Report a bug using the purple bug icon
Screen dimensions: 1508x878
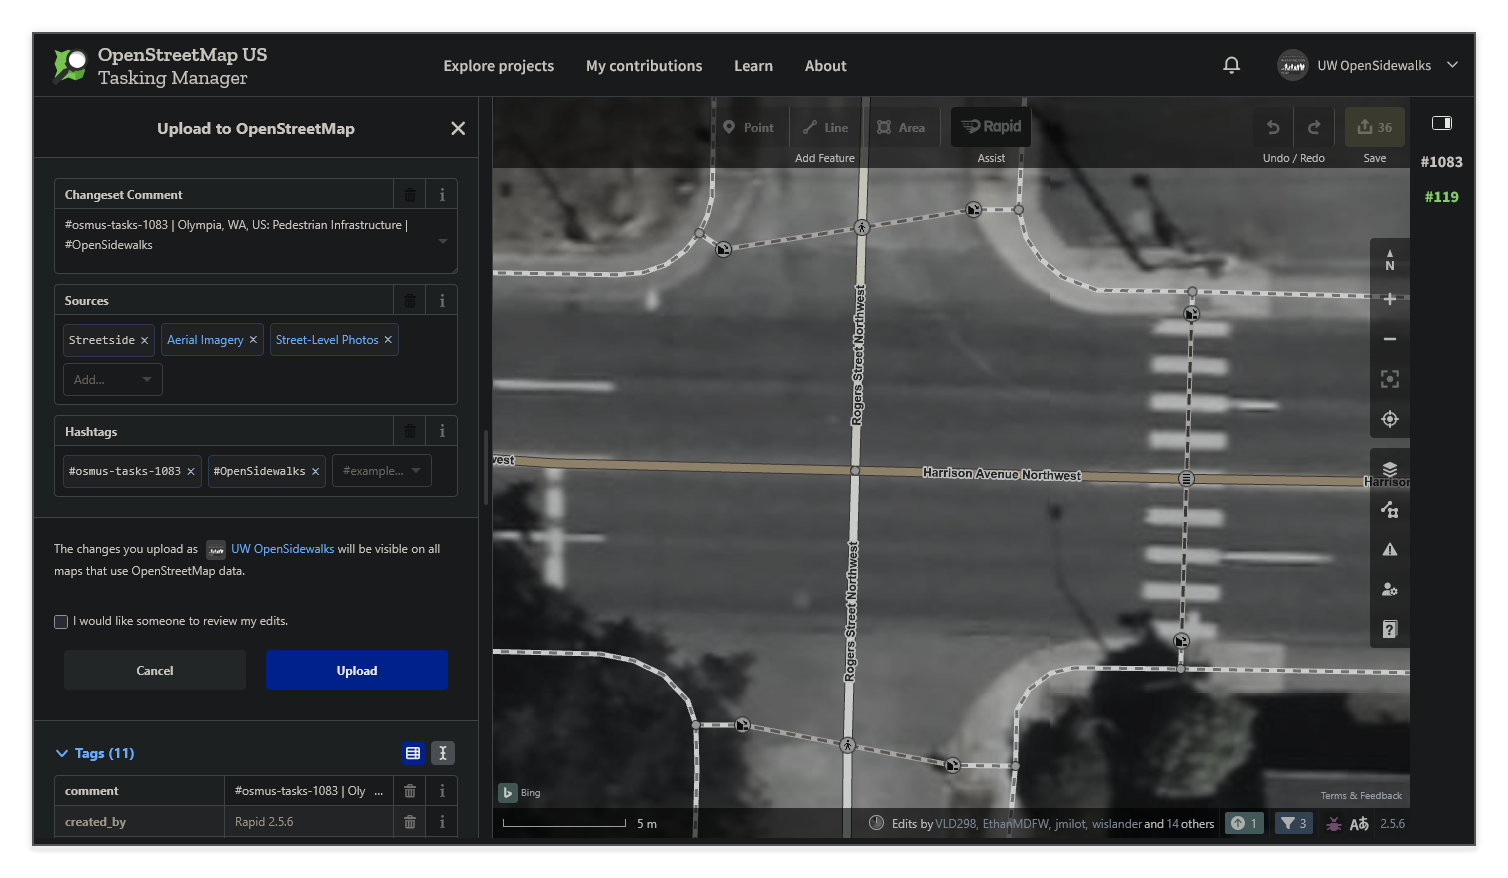tap(1334, 823)
